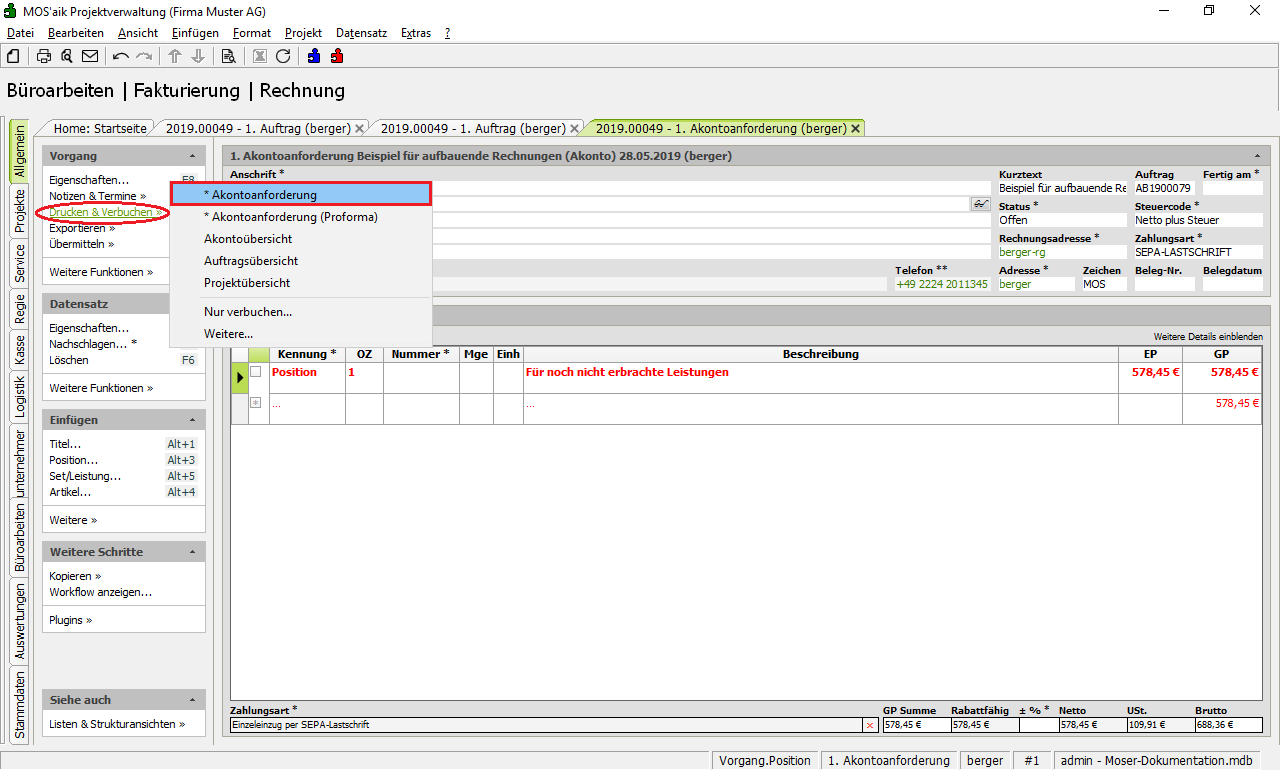This screenshot has height=770, width=1280.
Task: Open print preview with magnifier icon
Action: 67,56
